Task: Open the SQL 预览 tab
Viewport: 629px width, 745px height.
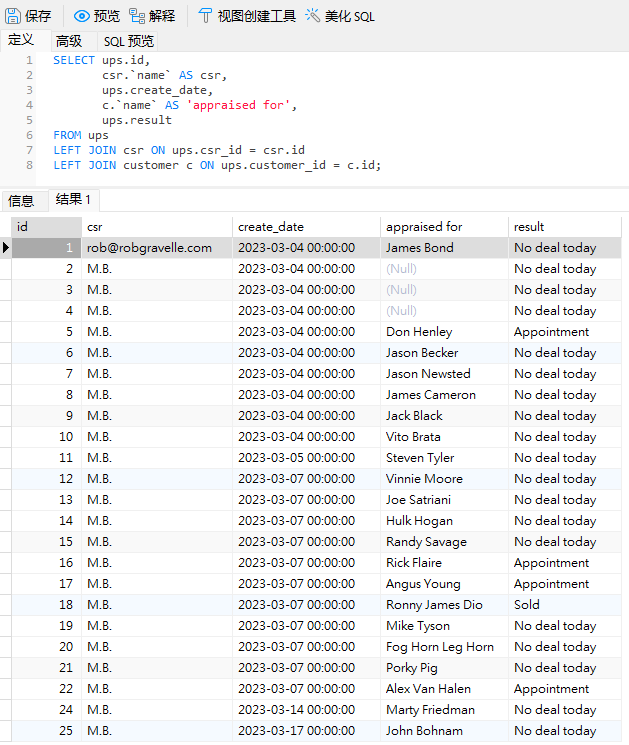Action: coord(128,41)
